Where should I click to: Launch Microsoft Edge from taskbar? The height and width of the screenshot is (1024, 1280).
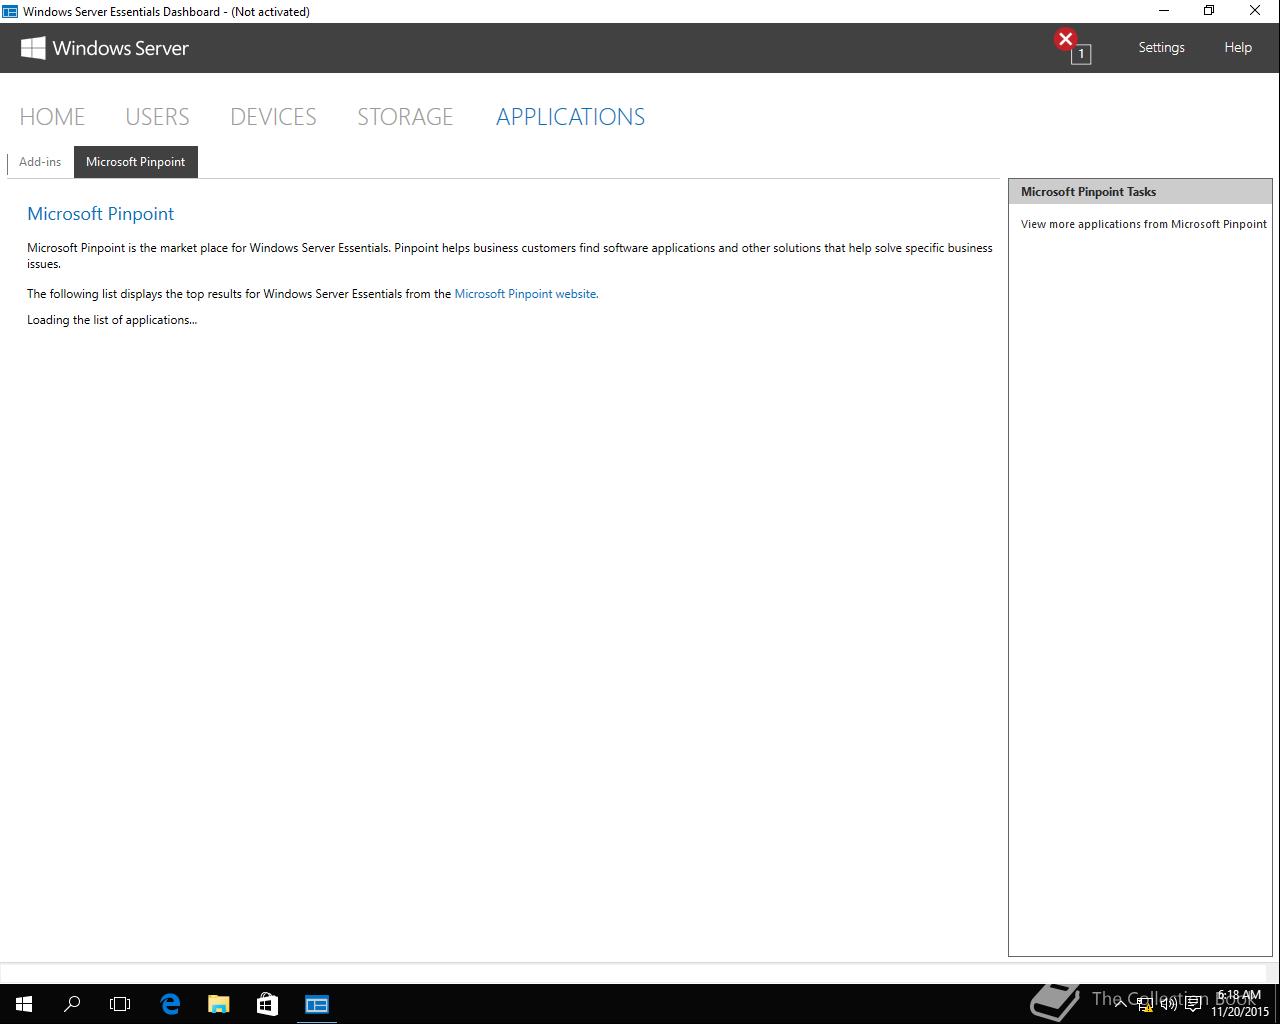pos(170,1004)
